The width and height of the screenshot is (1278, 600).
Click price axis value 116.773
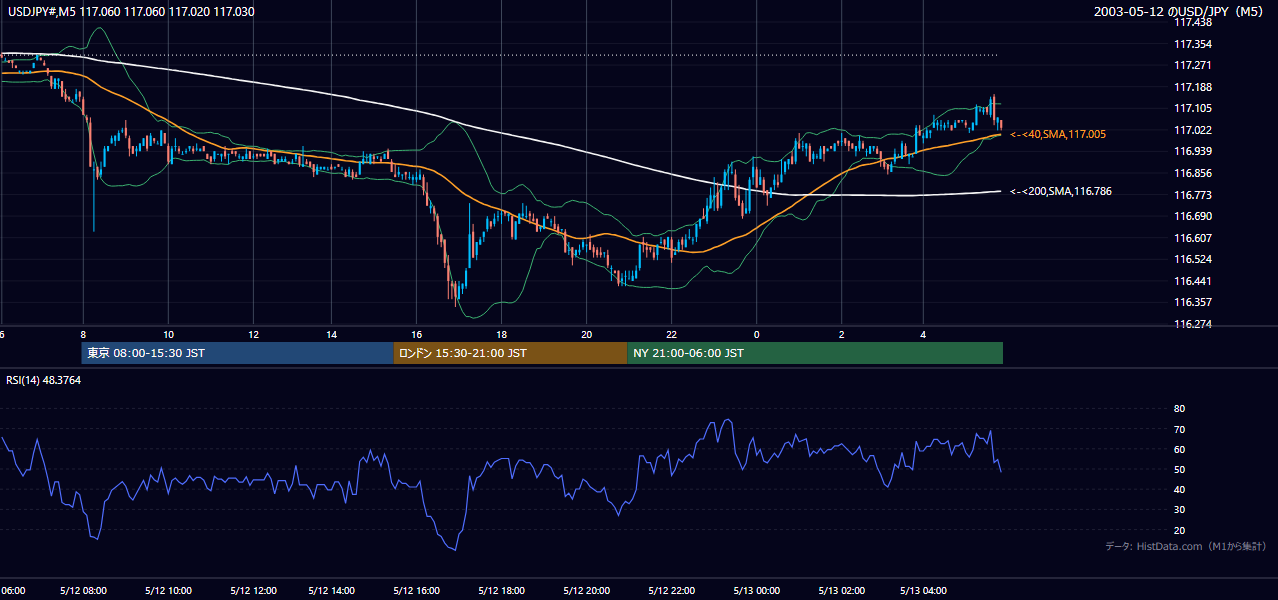click(x=1192, y=195)
